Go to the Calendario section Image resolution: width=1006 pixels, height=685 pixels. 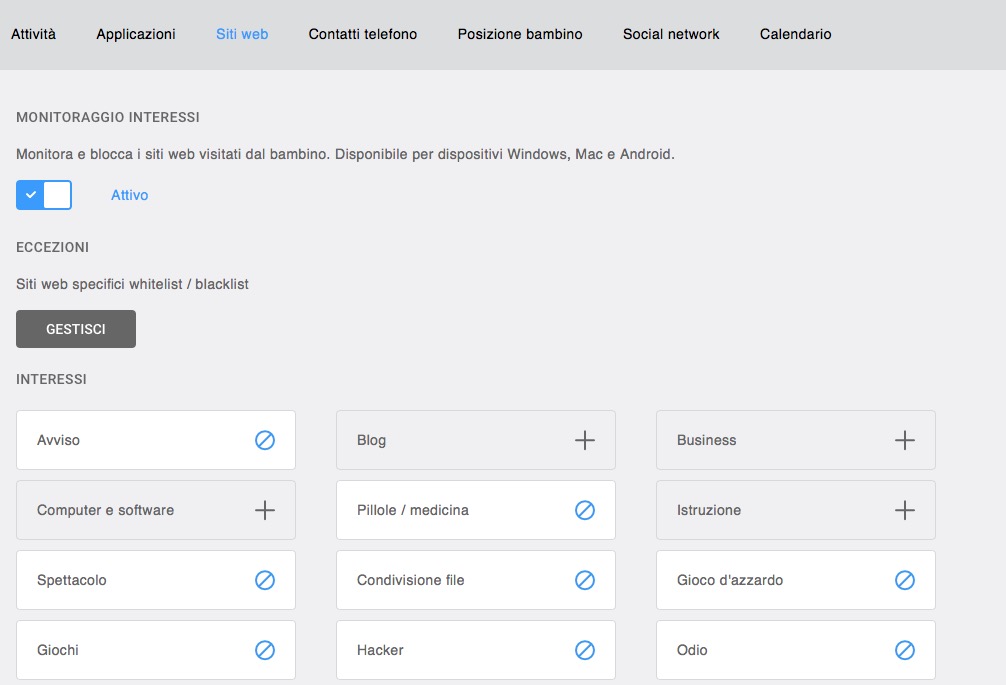pos(794,33)
